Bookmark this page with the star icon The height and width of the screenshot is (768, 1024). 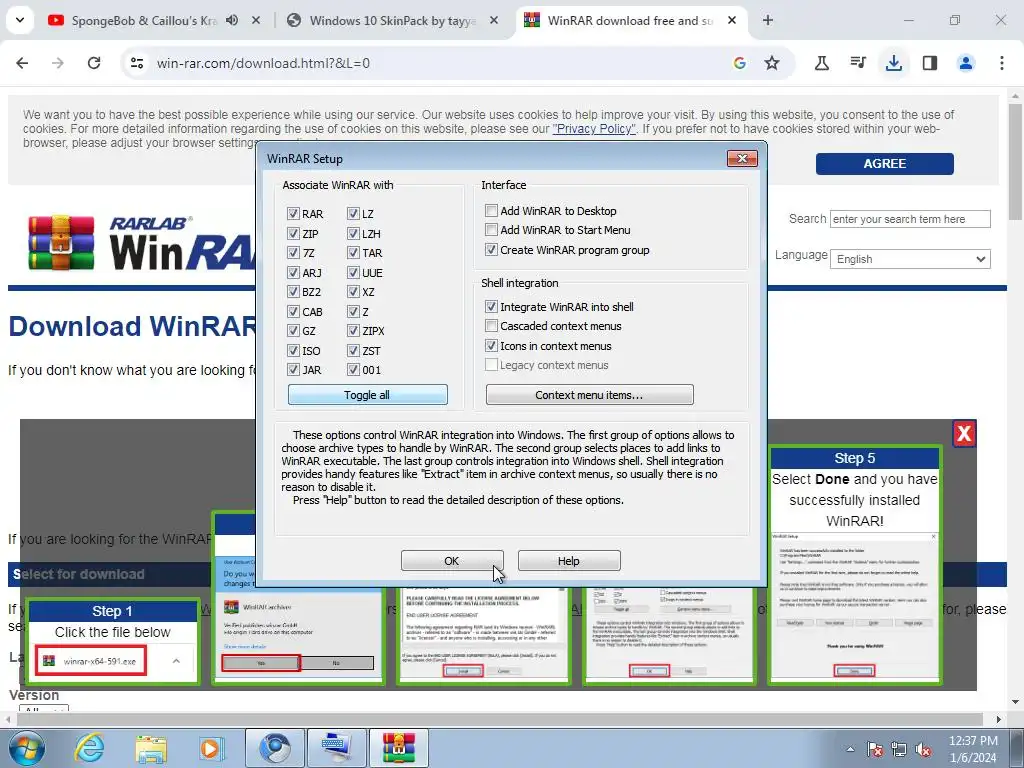(x=772, y=63)
